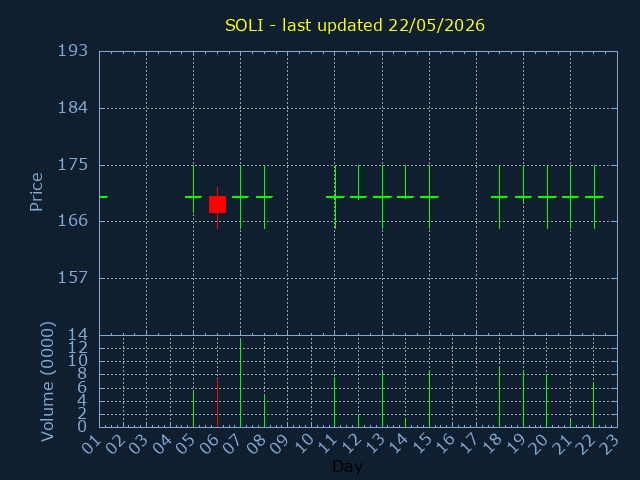Select the green candlestick on day 18
Viewport: 640px width, 480px height.
pos(500,197)
